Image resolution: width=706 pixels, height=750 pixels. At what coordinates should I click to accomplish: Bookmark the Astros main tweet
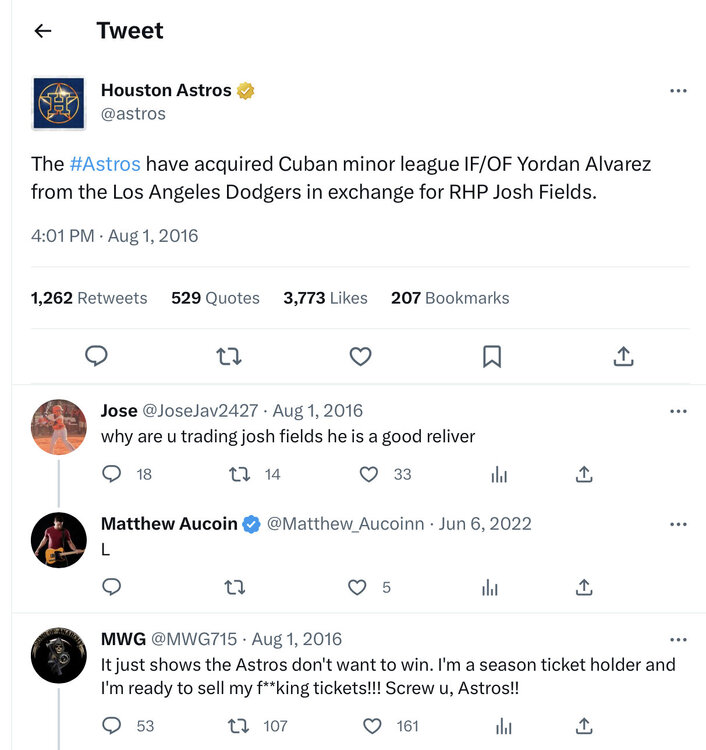tap(492, 356)
